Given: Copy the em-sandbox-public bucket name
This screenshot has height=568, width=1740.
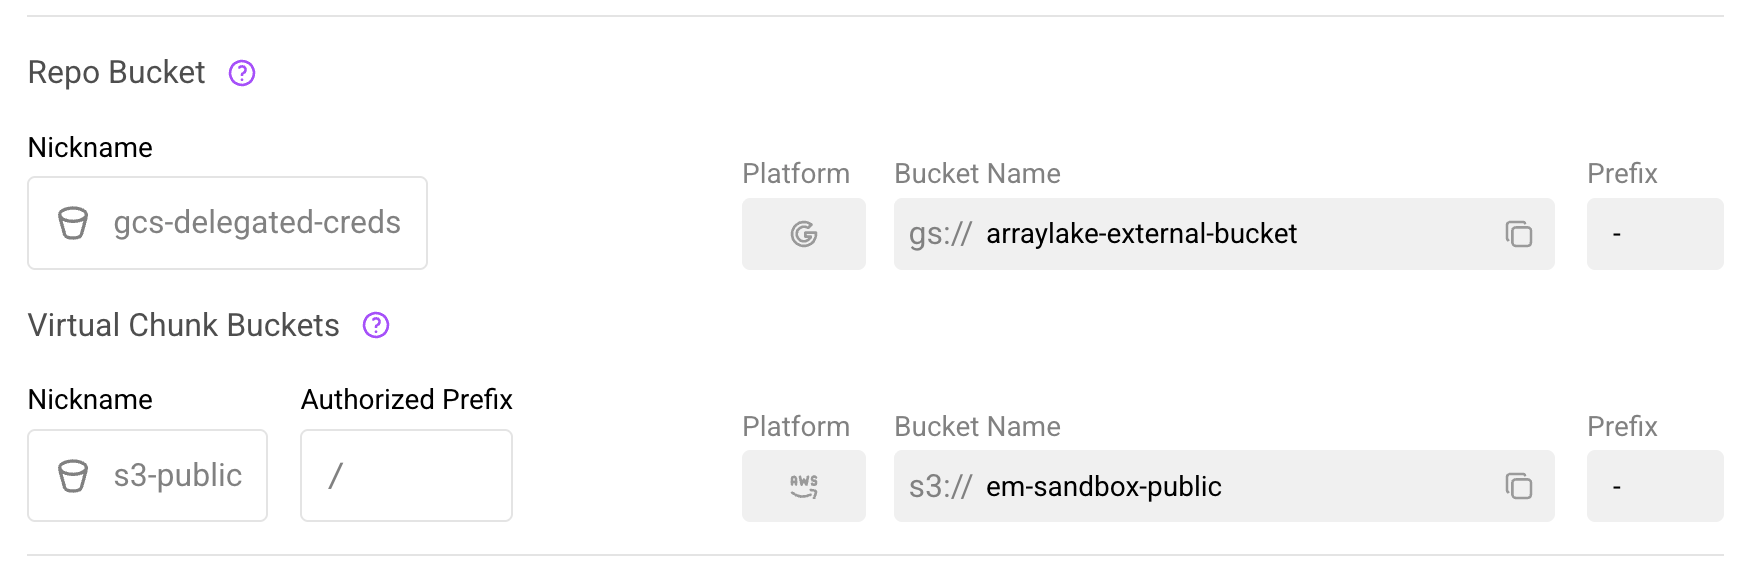Looking at the screenshot, I should click(x=1518, y=486).
